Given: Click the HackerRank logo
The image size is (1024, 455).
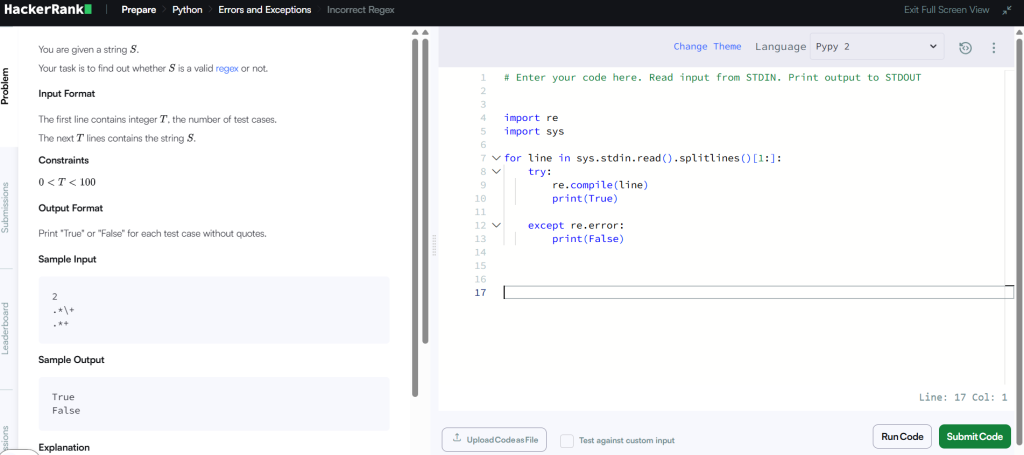Looking at the screenshot, I should pyautogui.click(x=48, y=10).
